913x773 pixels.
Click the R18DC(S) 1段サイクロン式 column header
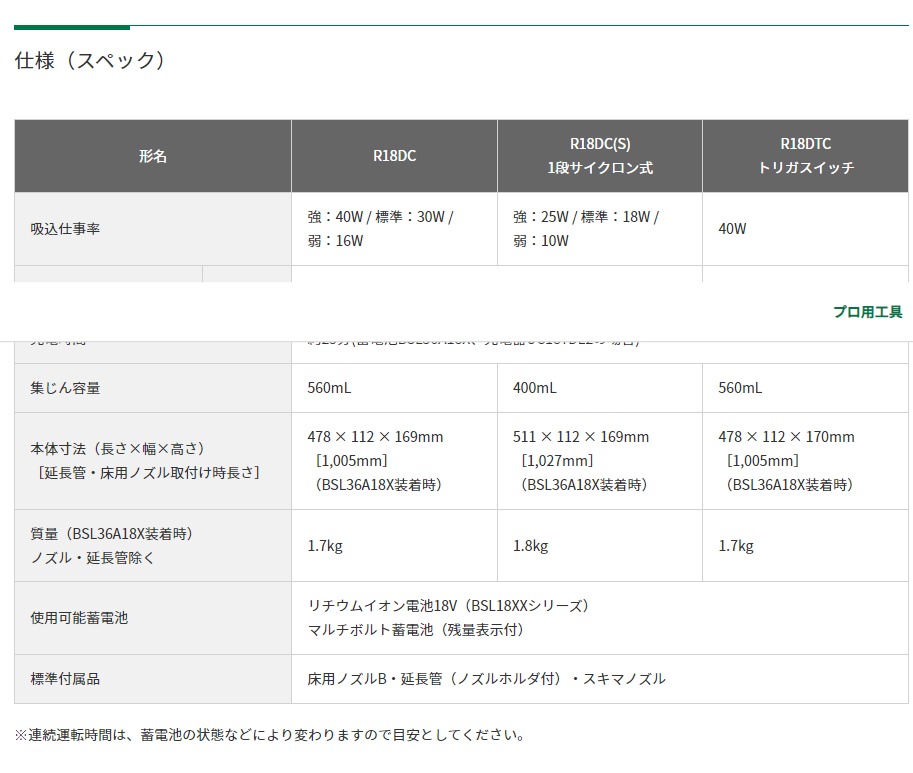(x=599, y=156)
